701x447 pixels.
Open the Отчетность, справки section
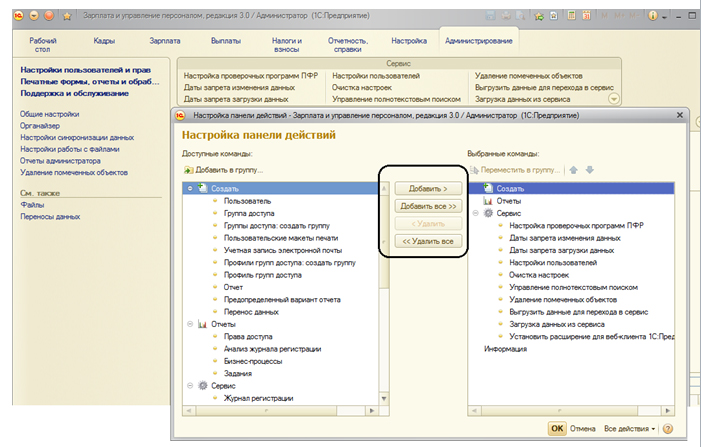348,45
